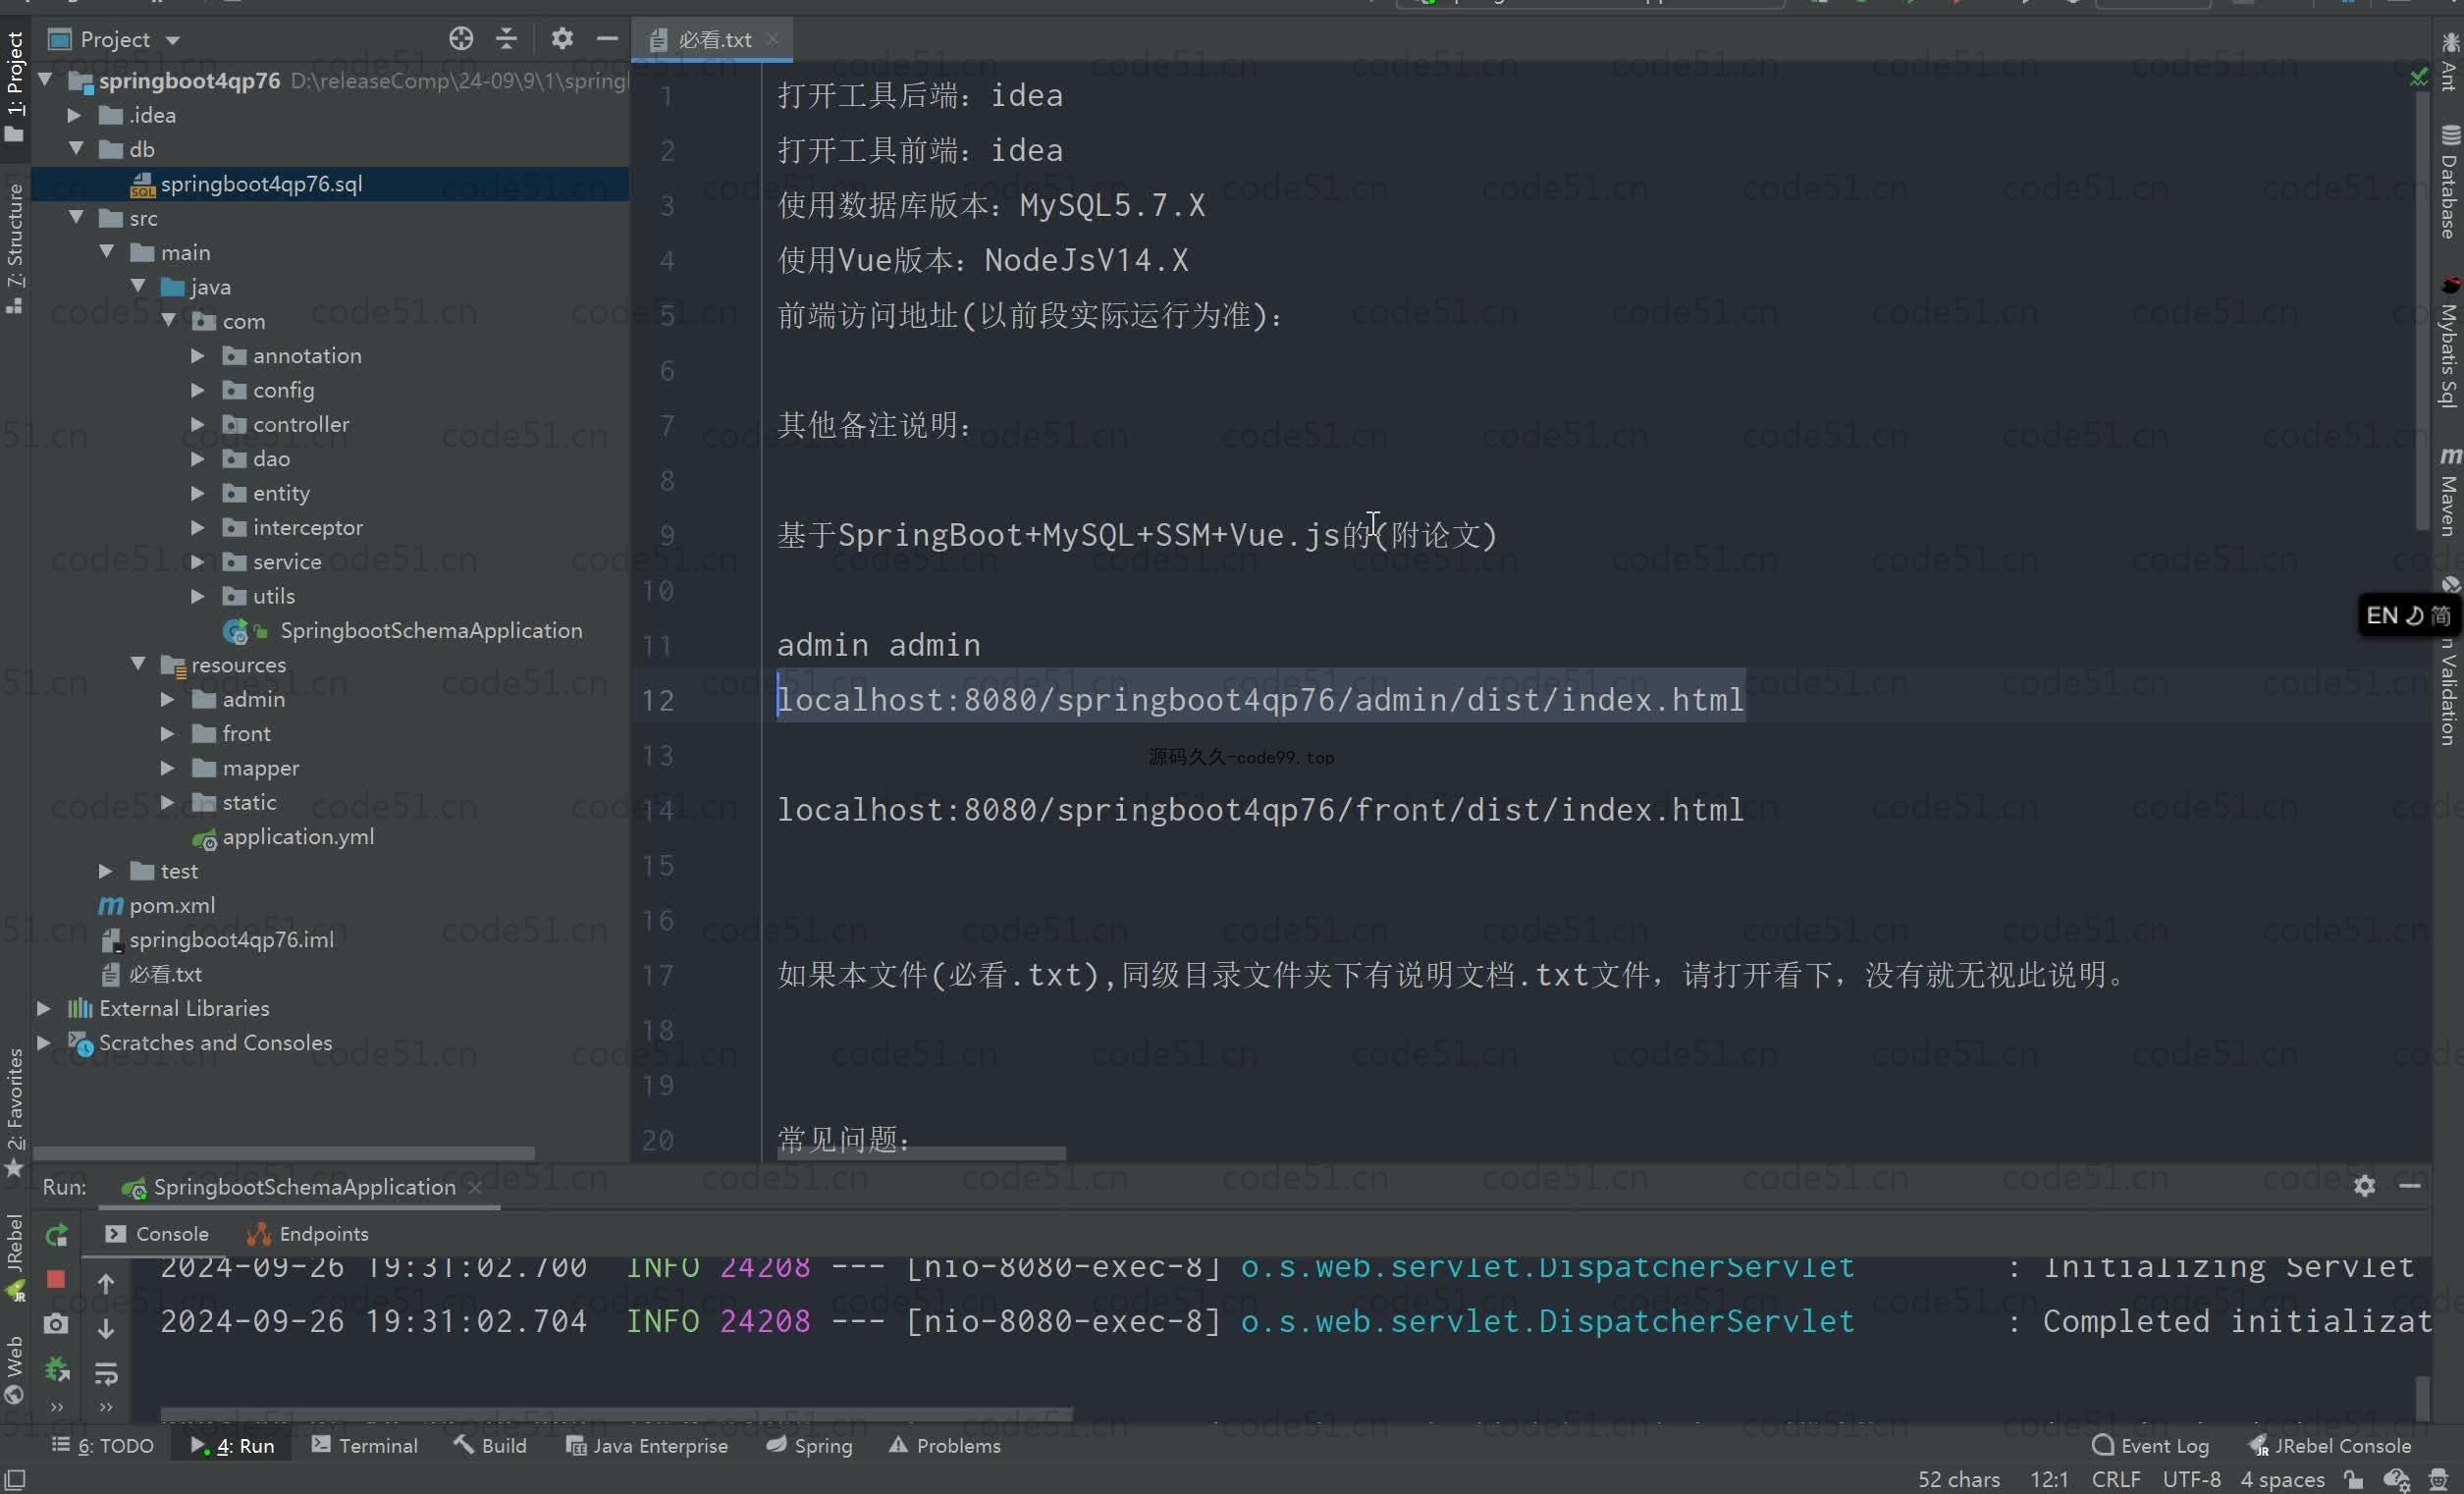Expand the test folder
2464x1494 pixels.
tap(105, 871)
